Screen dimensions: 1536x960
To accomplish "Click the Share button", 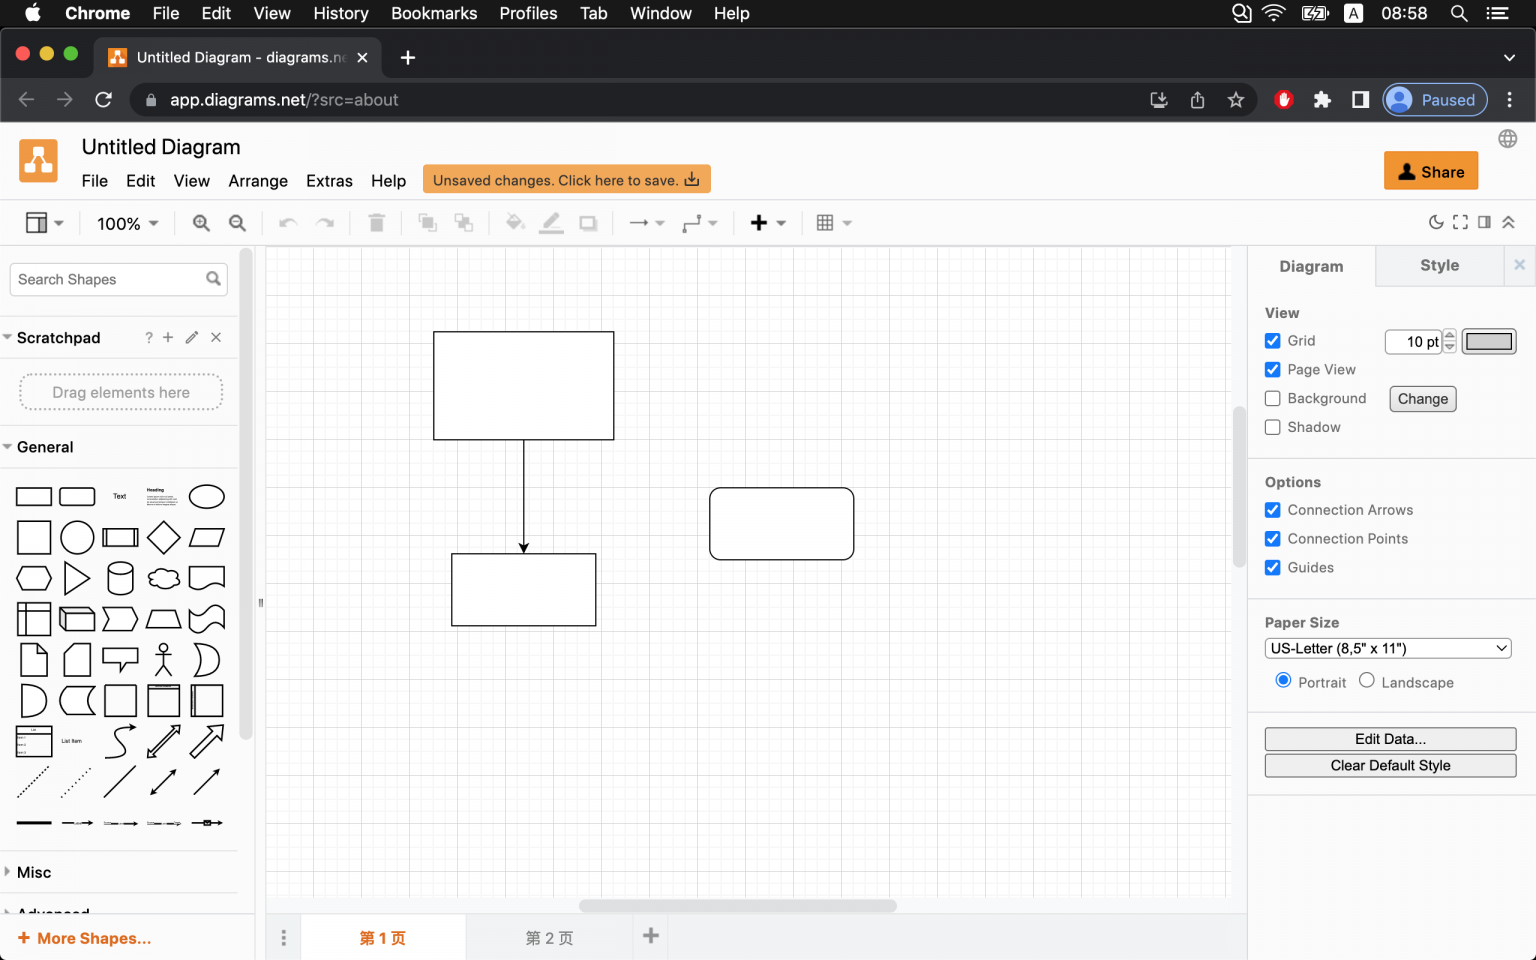I will tap(1431, 170).
